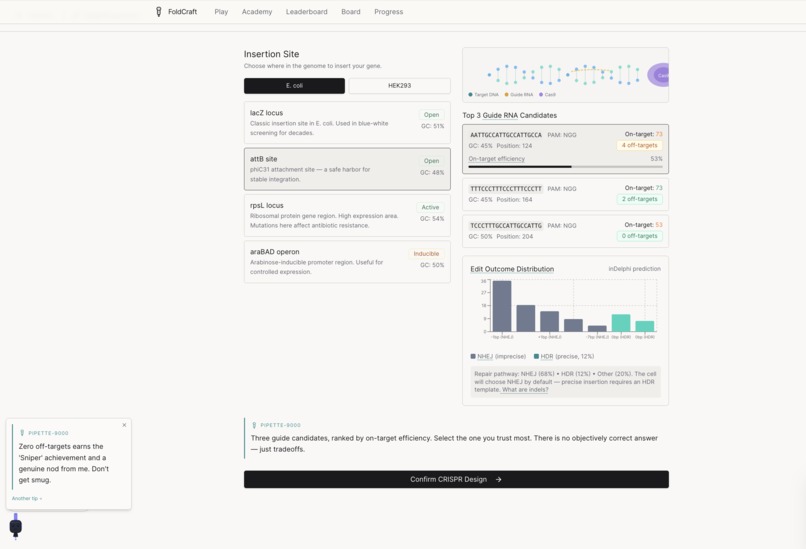Click the HDR legend swatch
Screen dimensions: 806x549
(x=537, y=356)
